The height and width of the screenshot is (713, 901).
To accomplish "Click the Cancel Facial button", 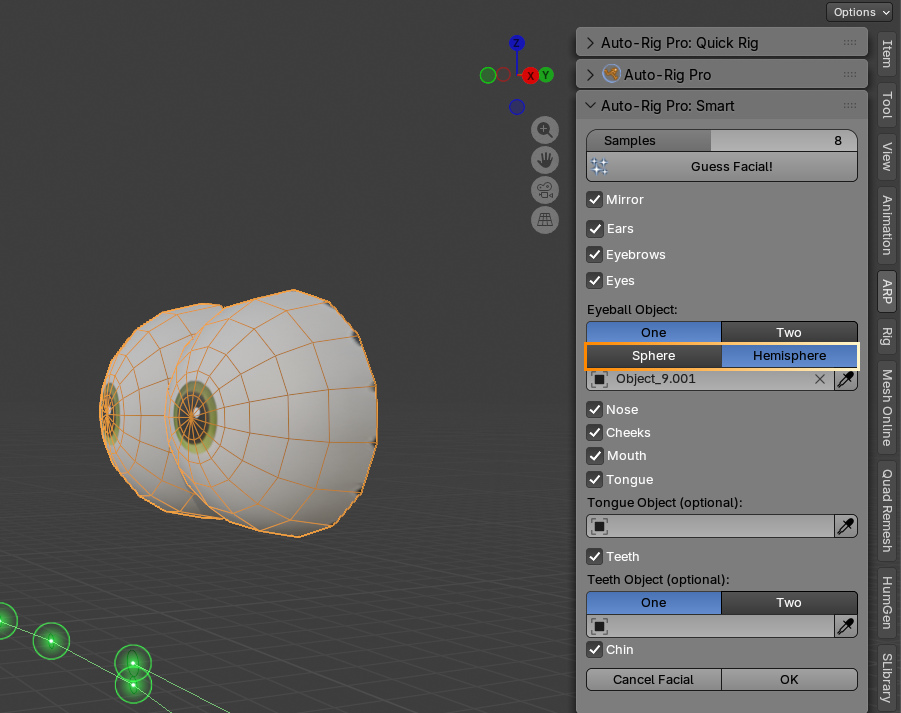I will pyautogui.click(x=653, y=680).
